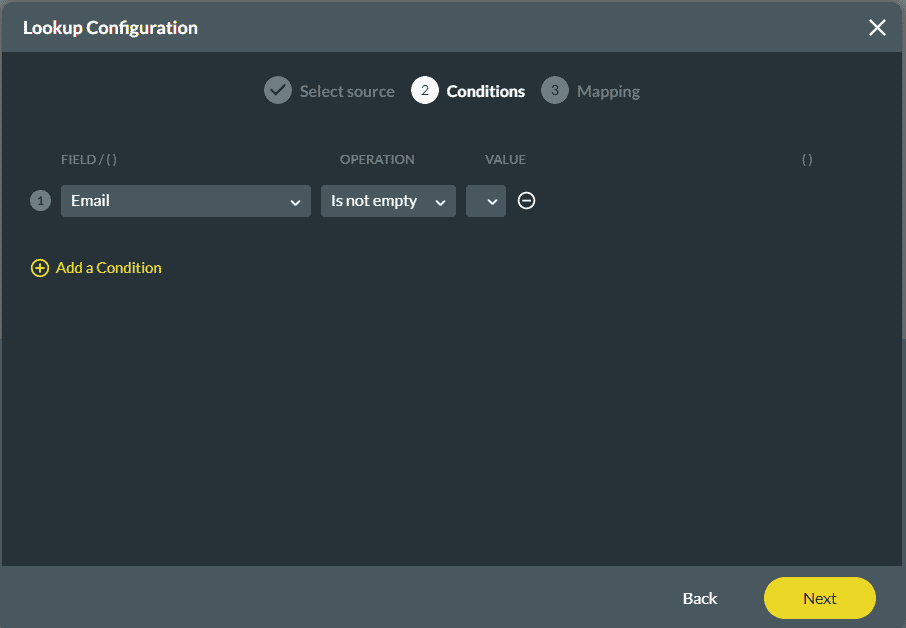Viewport: 906px width, 628px height.
Task: Click the plus icon beside Add a Condition
Action: (40, 268)
